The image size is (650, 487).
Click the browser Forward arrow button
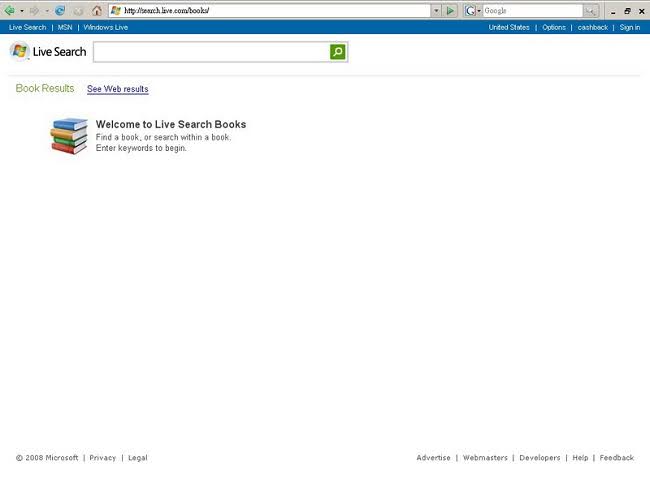point(33,10)
